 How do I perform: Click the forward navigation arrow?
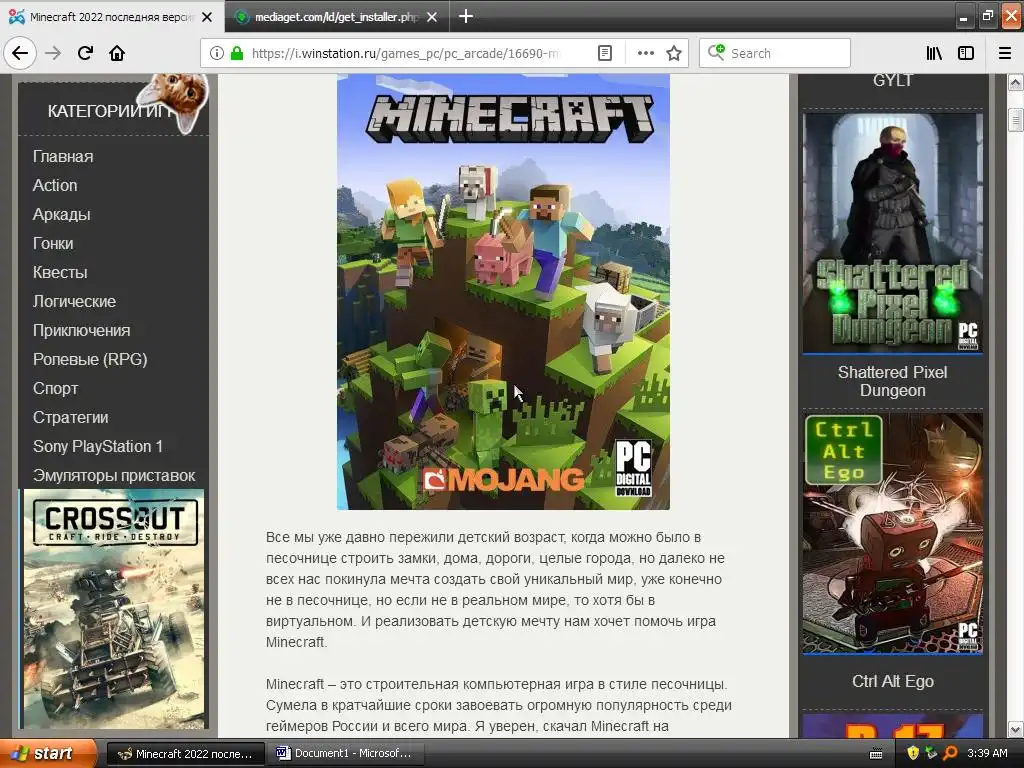coord(53,53)
